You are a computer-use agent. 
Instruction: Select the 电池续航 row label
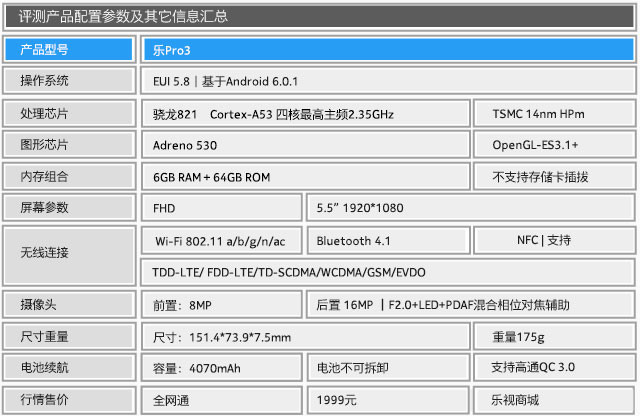click(x=69, y=367)
